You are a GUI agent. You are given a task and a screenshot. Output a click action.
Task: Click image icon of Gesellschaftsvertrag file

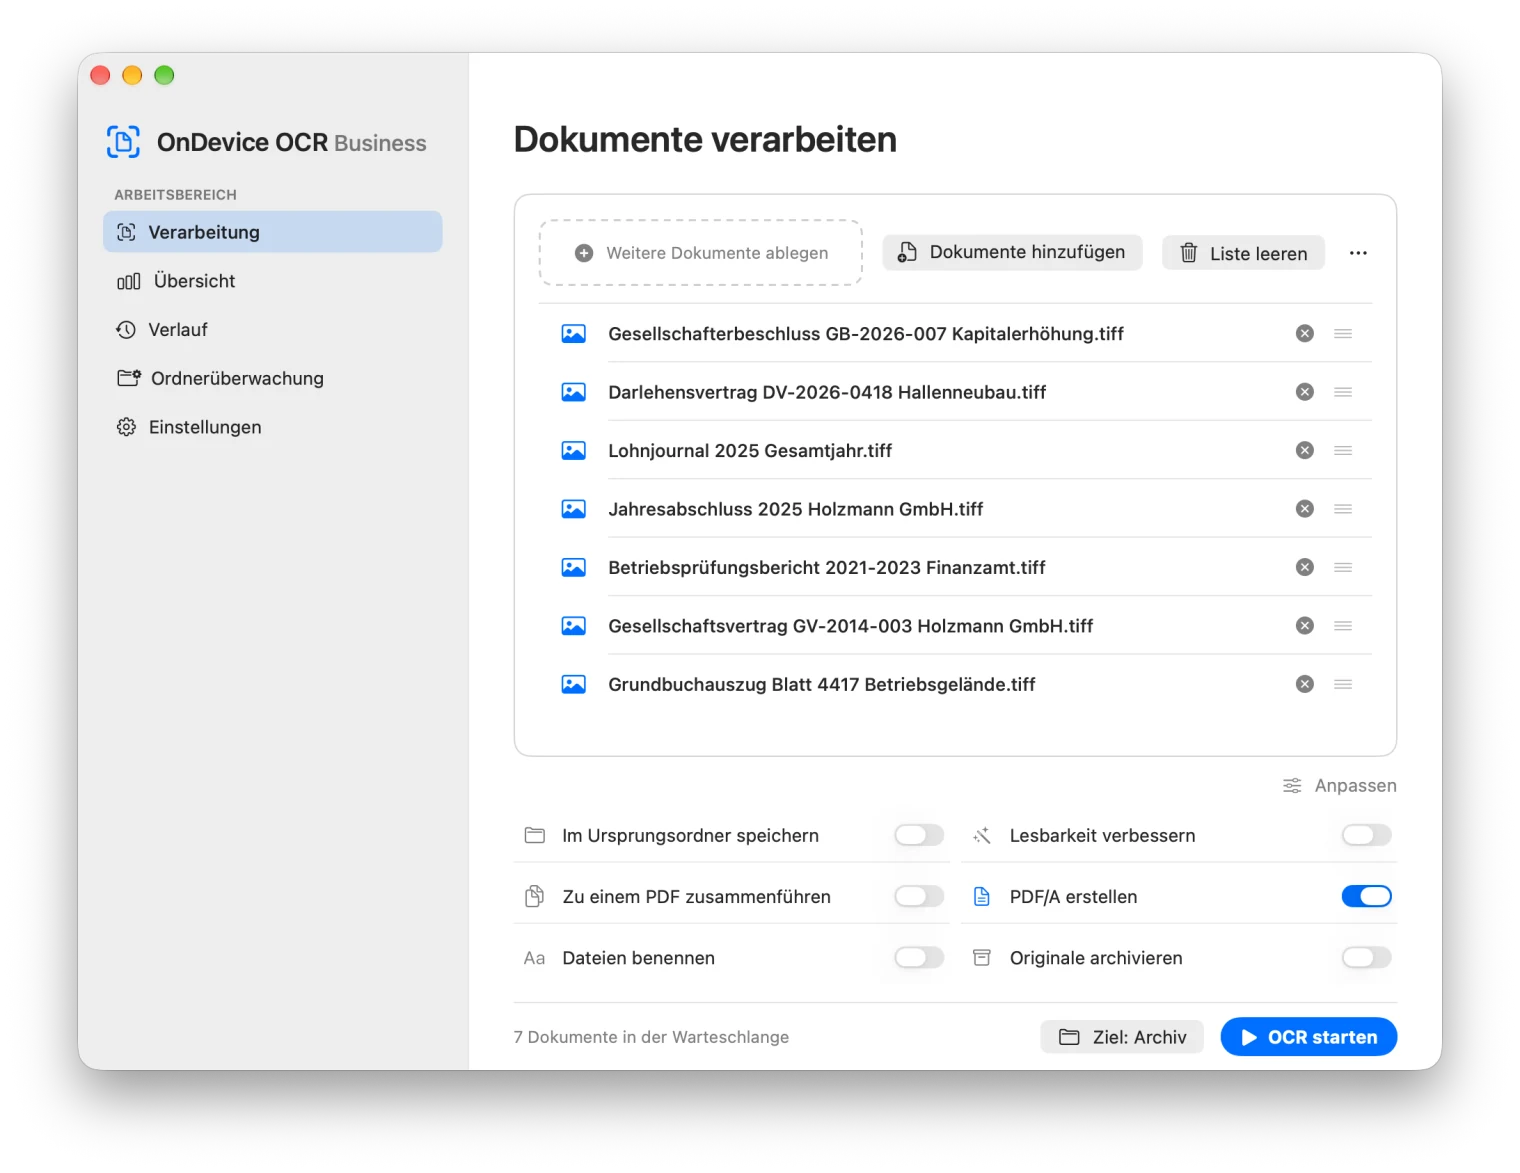[574, 626]
